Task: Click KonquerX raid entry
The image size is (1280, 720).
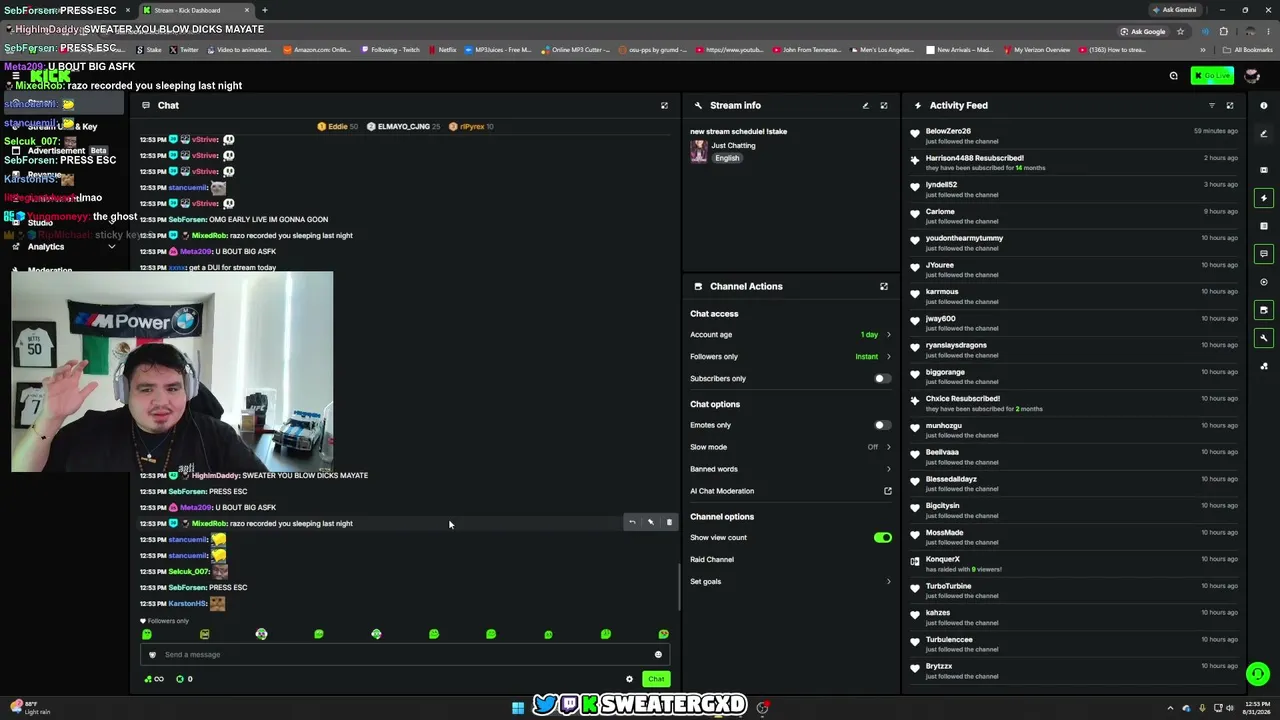Action: pos(1074,564)
